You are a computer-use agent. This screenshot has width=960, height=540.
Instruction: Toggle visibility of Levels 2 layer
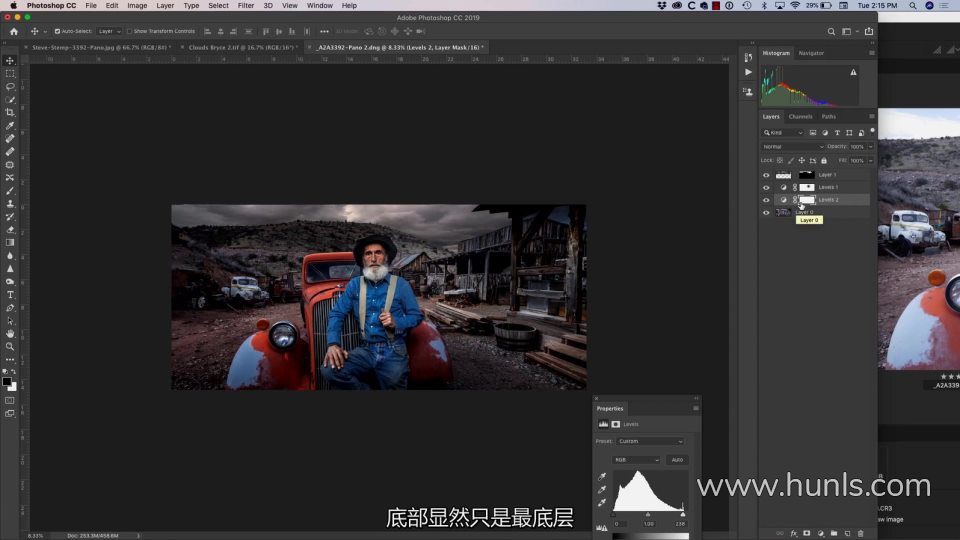pos(766,200)
